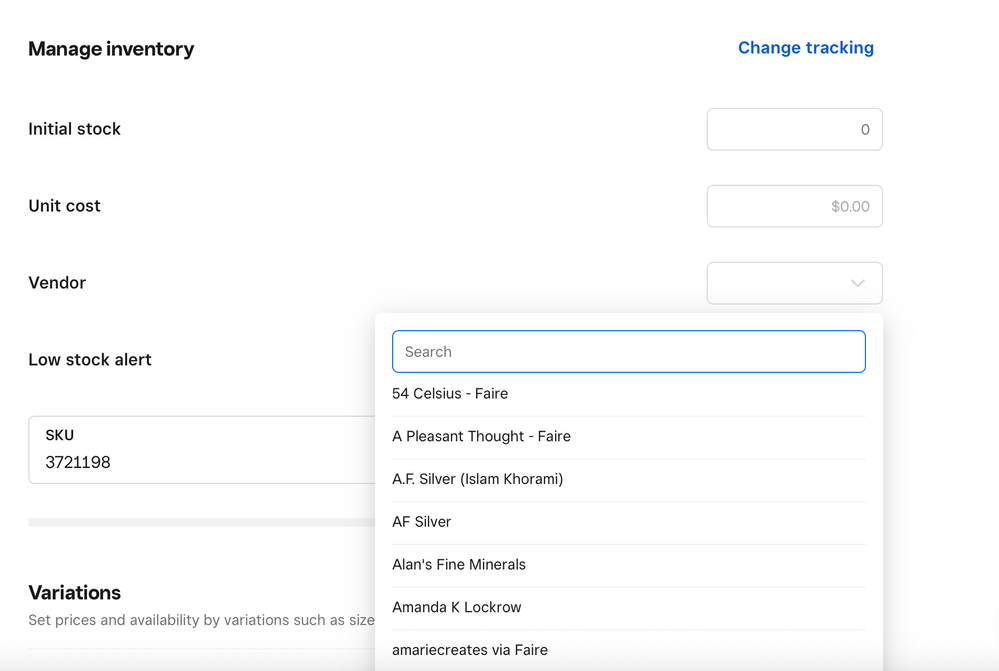Screen dimensions: 999x671
Task: Click the Unit cost label text
Action: click(64, 206)
